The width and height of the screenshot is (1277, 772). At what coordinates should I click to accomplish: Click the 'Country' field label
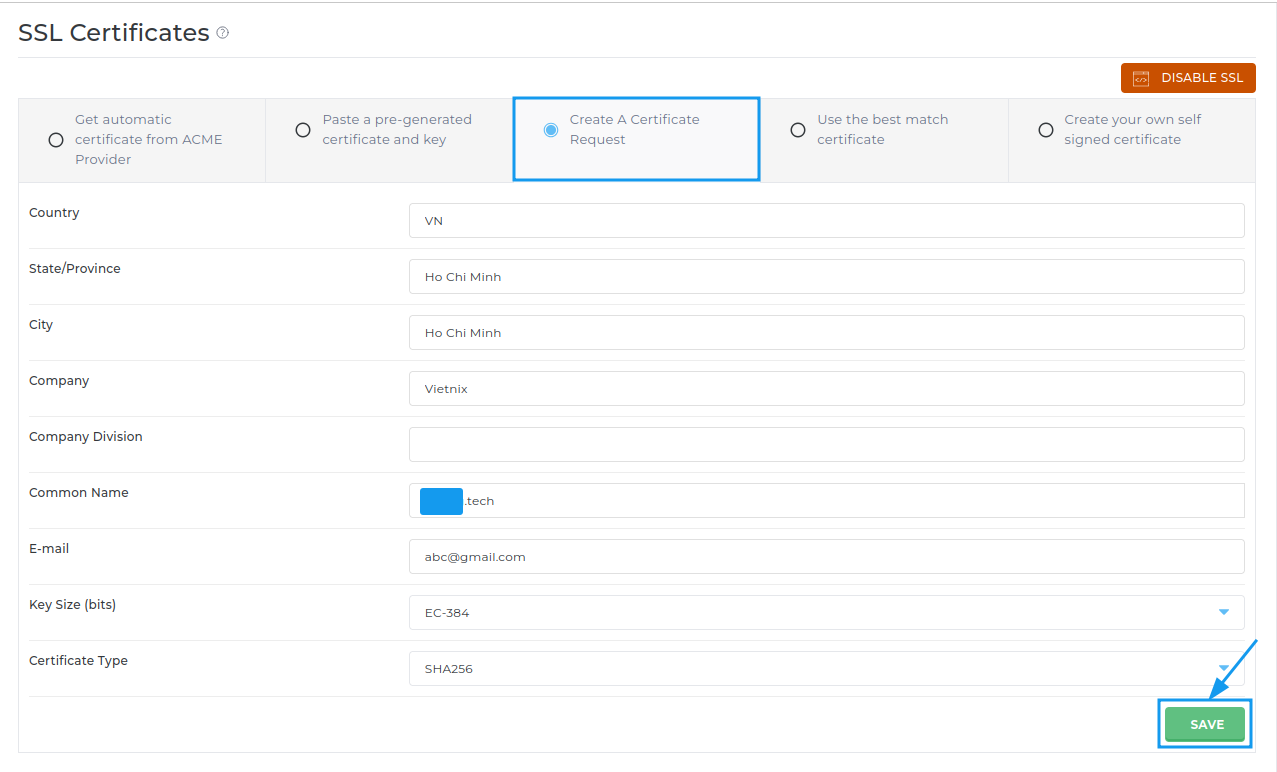point(54,213)
